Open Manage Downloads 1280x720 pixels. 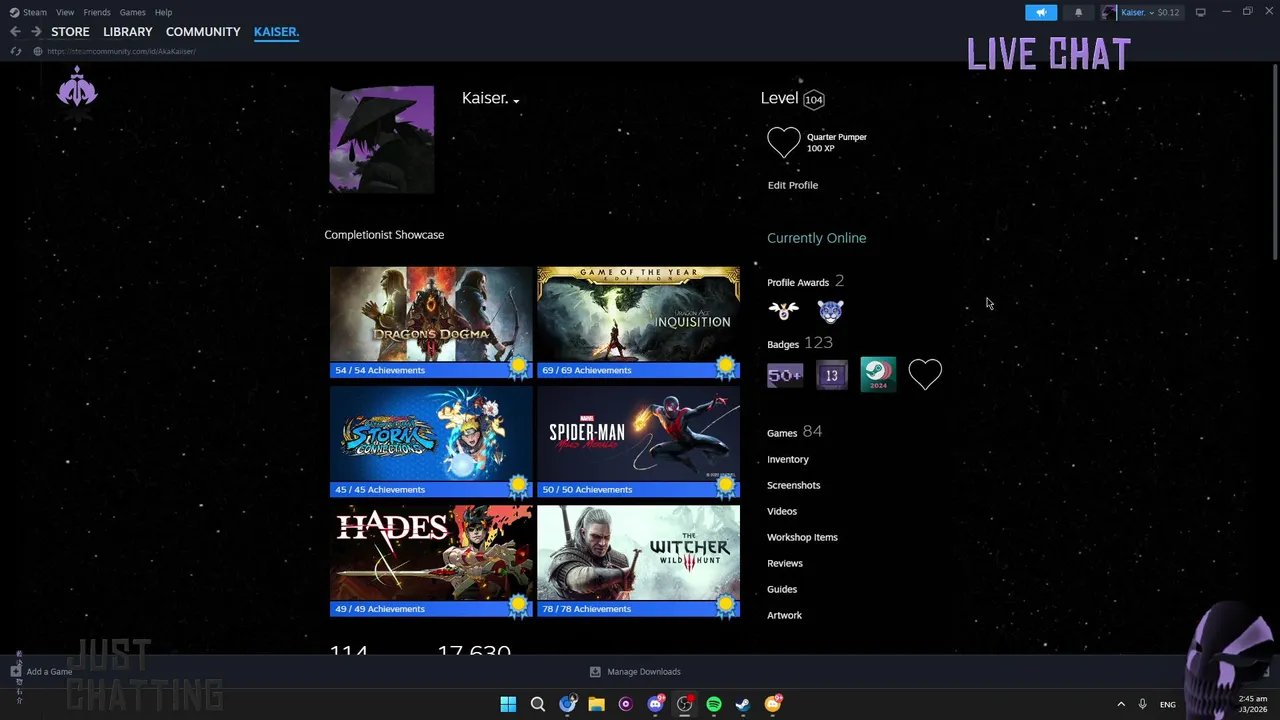(635, 672)
